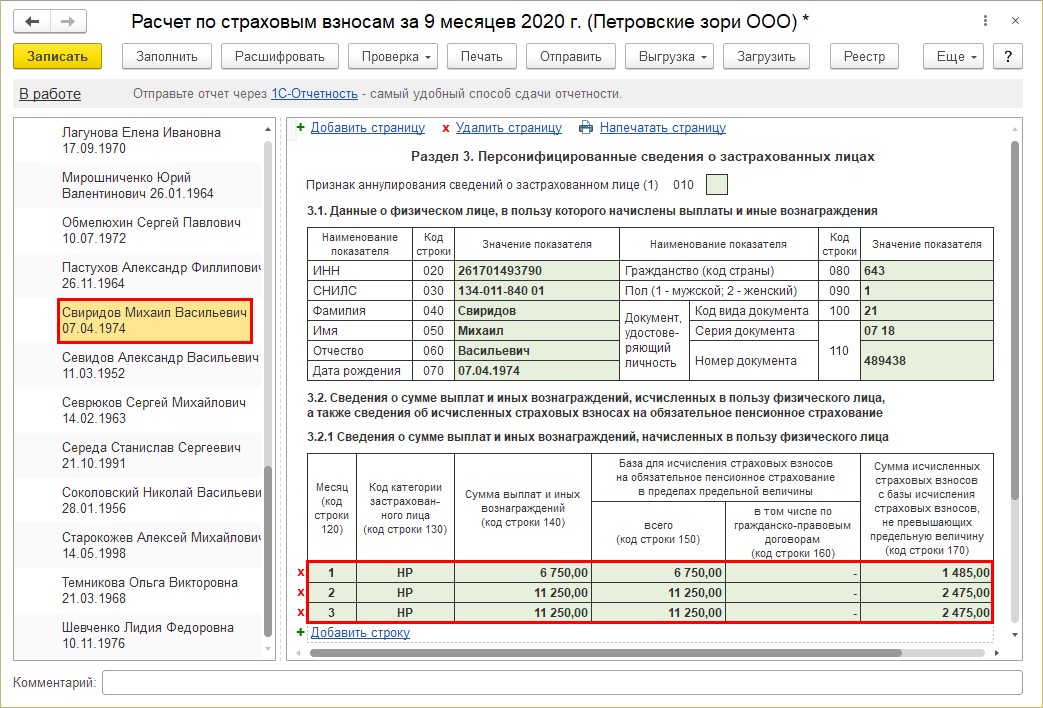Click the document series field 07 18
The width and height of the screenshot is (1043, 708).
[927, 331]
